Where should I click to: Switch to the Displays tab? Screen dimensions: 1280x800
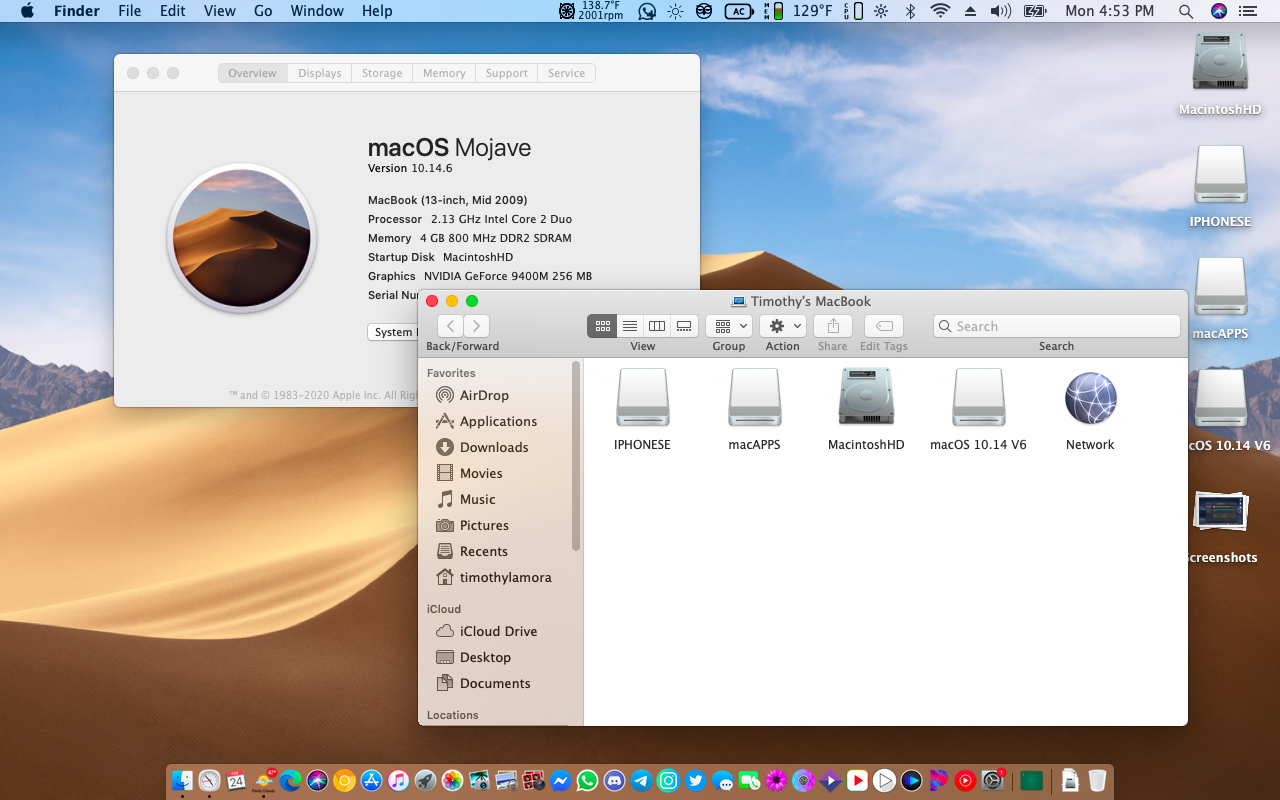coord(320,73)
